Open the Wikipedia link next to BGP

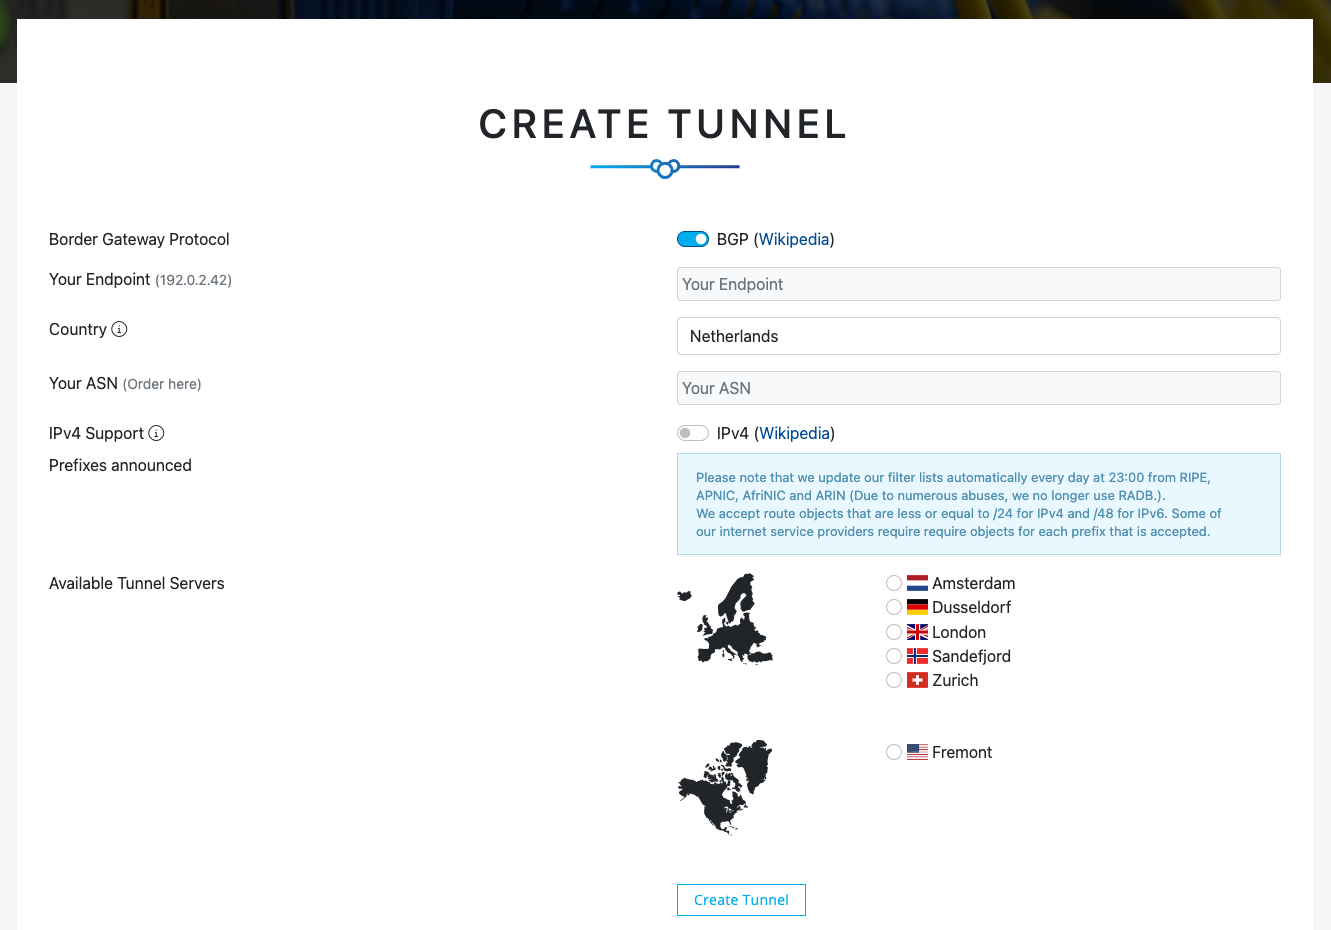(794, 239)
